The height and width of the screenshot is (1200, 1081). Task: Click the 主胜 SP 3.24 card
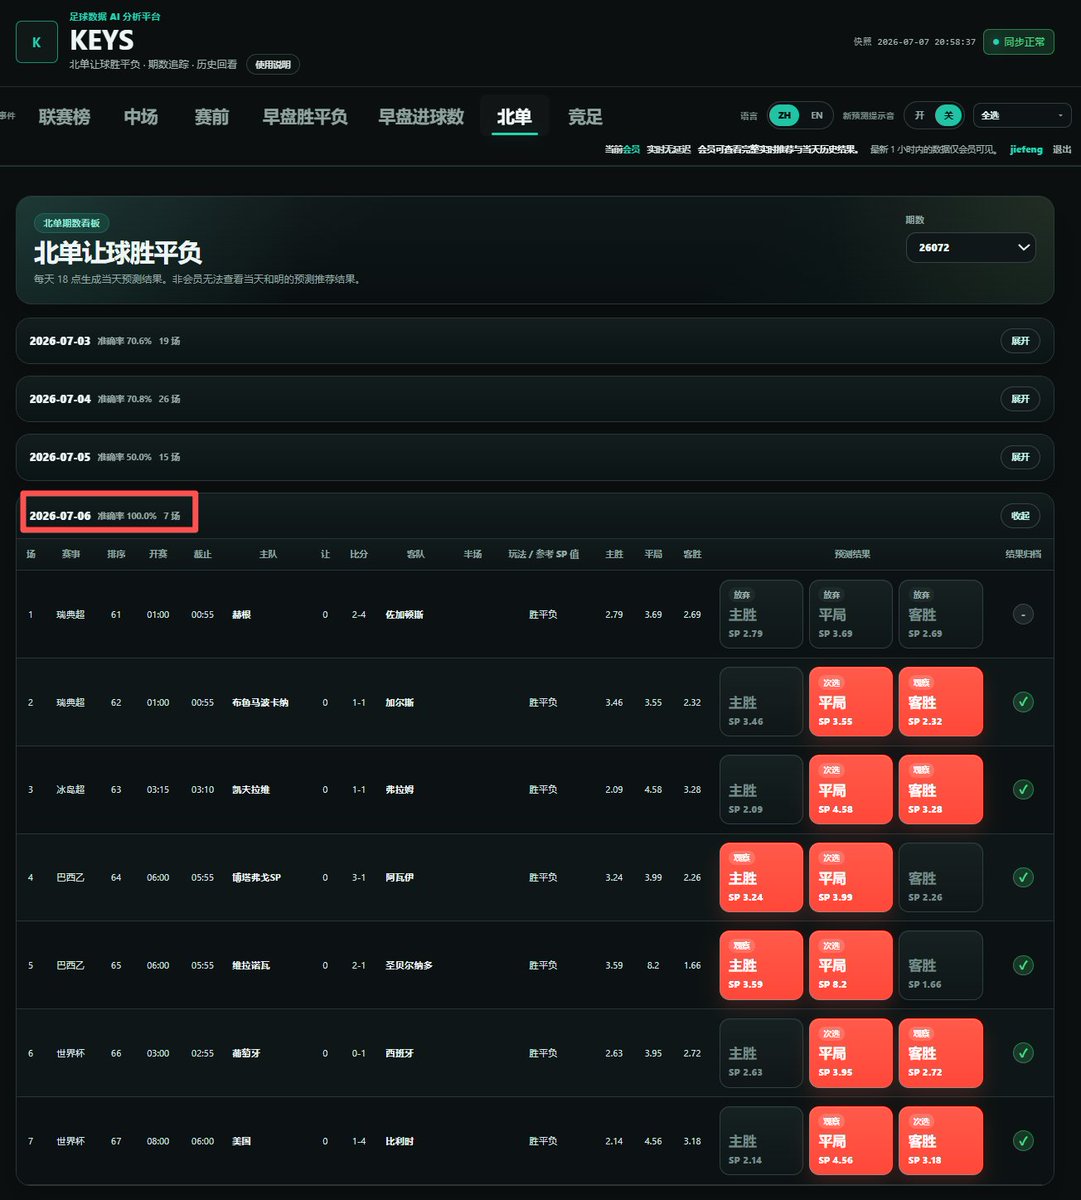pos(761,877)
